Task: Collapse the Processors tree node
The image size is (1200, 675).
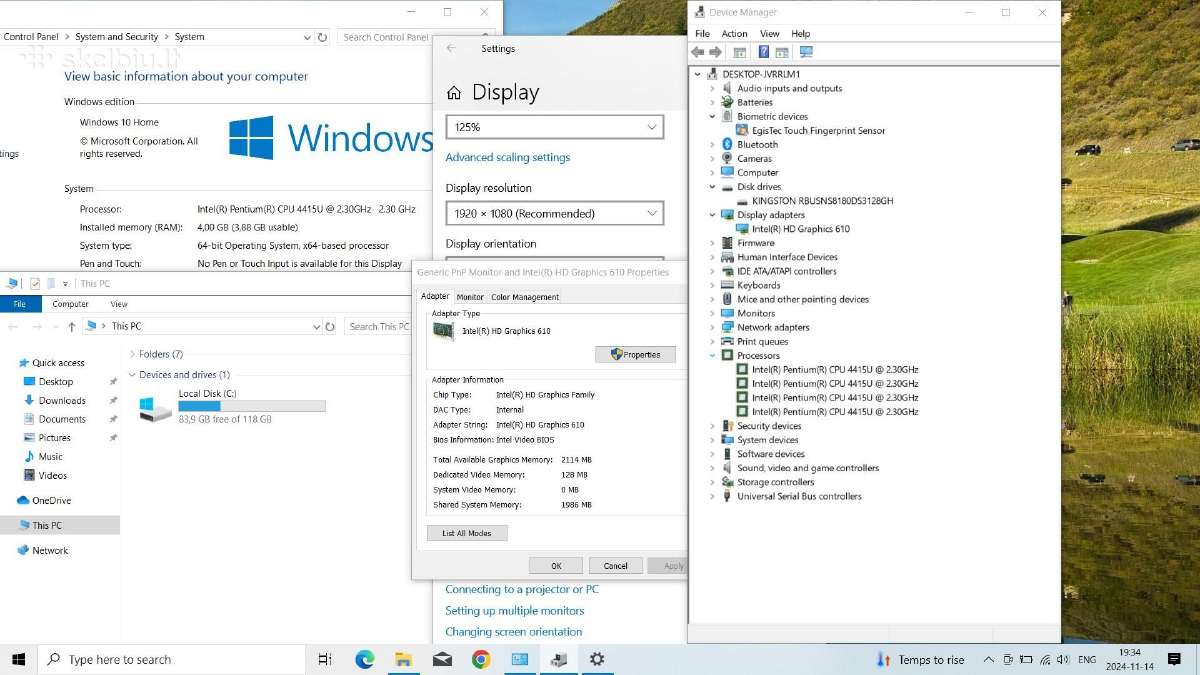Action: point(713,355)
